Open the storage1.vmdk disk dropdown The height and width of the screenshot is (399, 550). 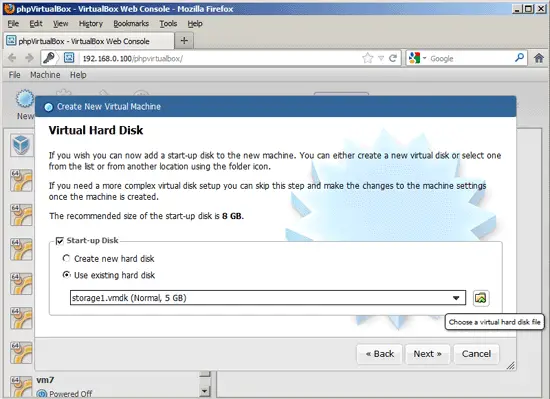pyautogui.click(x=268, y=298)
